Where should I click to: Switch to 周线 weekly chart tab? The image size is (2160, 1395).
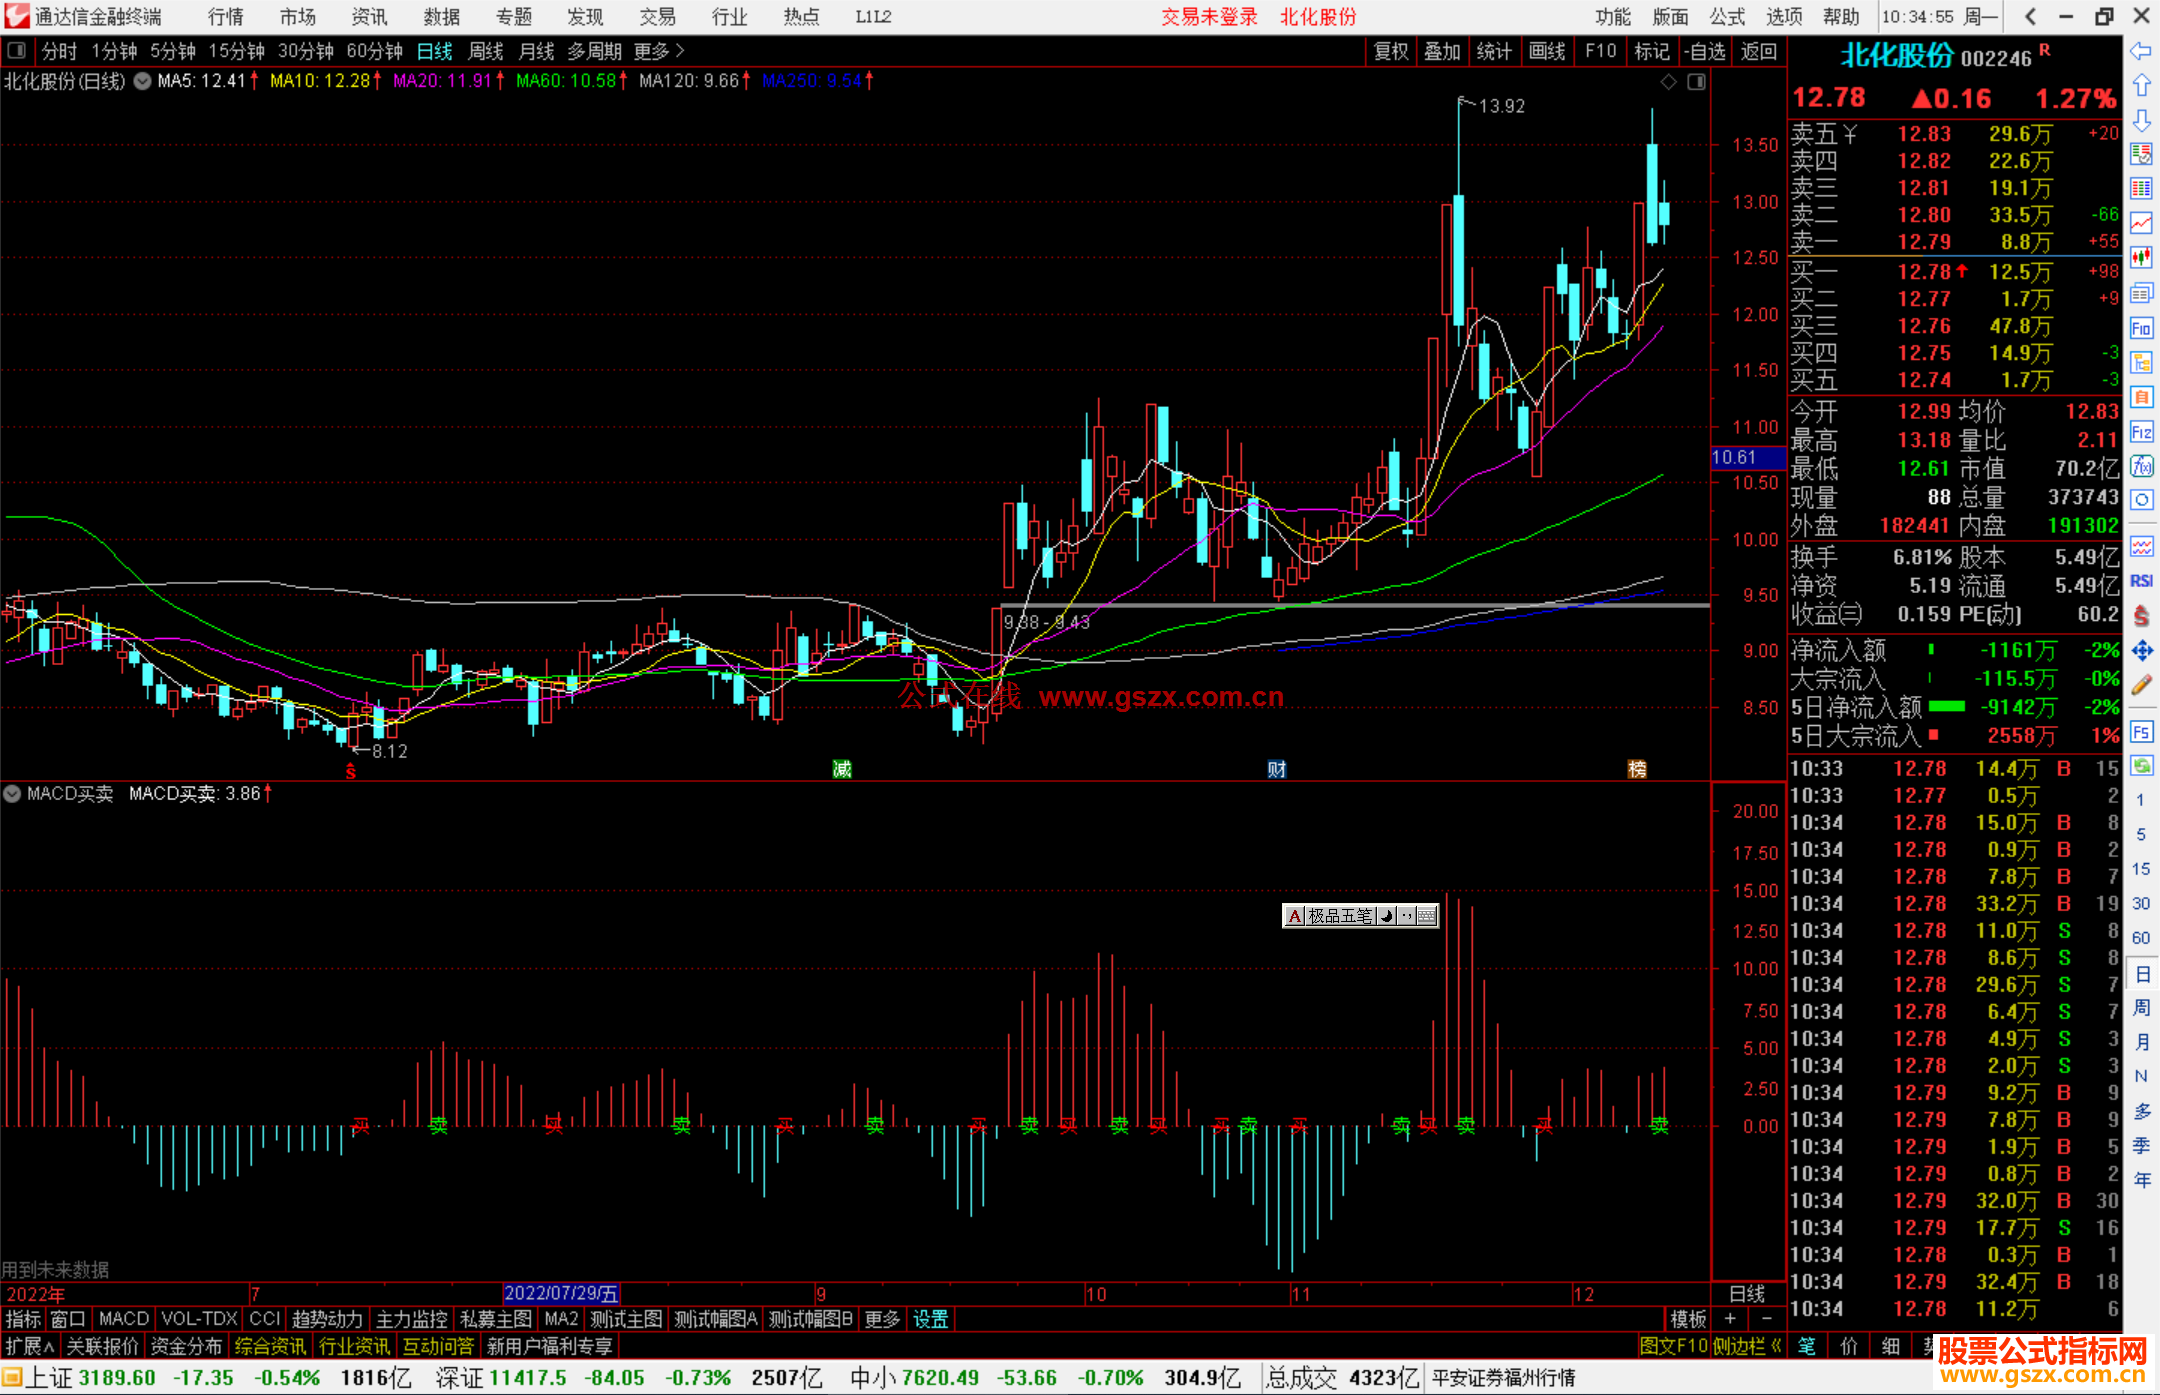click(486, 51)
